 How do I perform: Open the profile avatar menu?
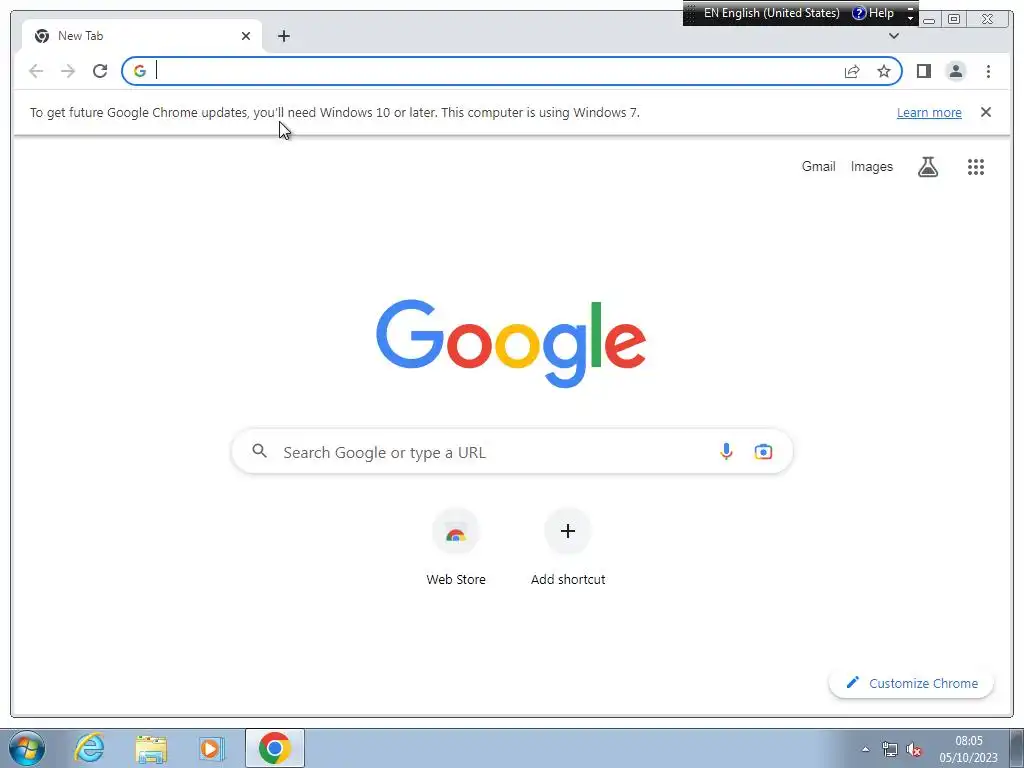(x=955, y=71)
